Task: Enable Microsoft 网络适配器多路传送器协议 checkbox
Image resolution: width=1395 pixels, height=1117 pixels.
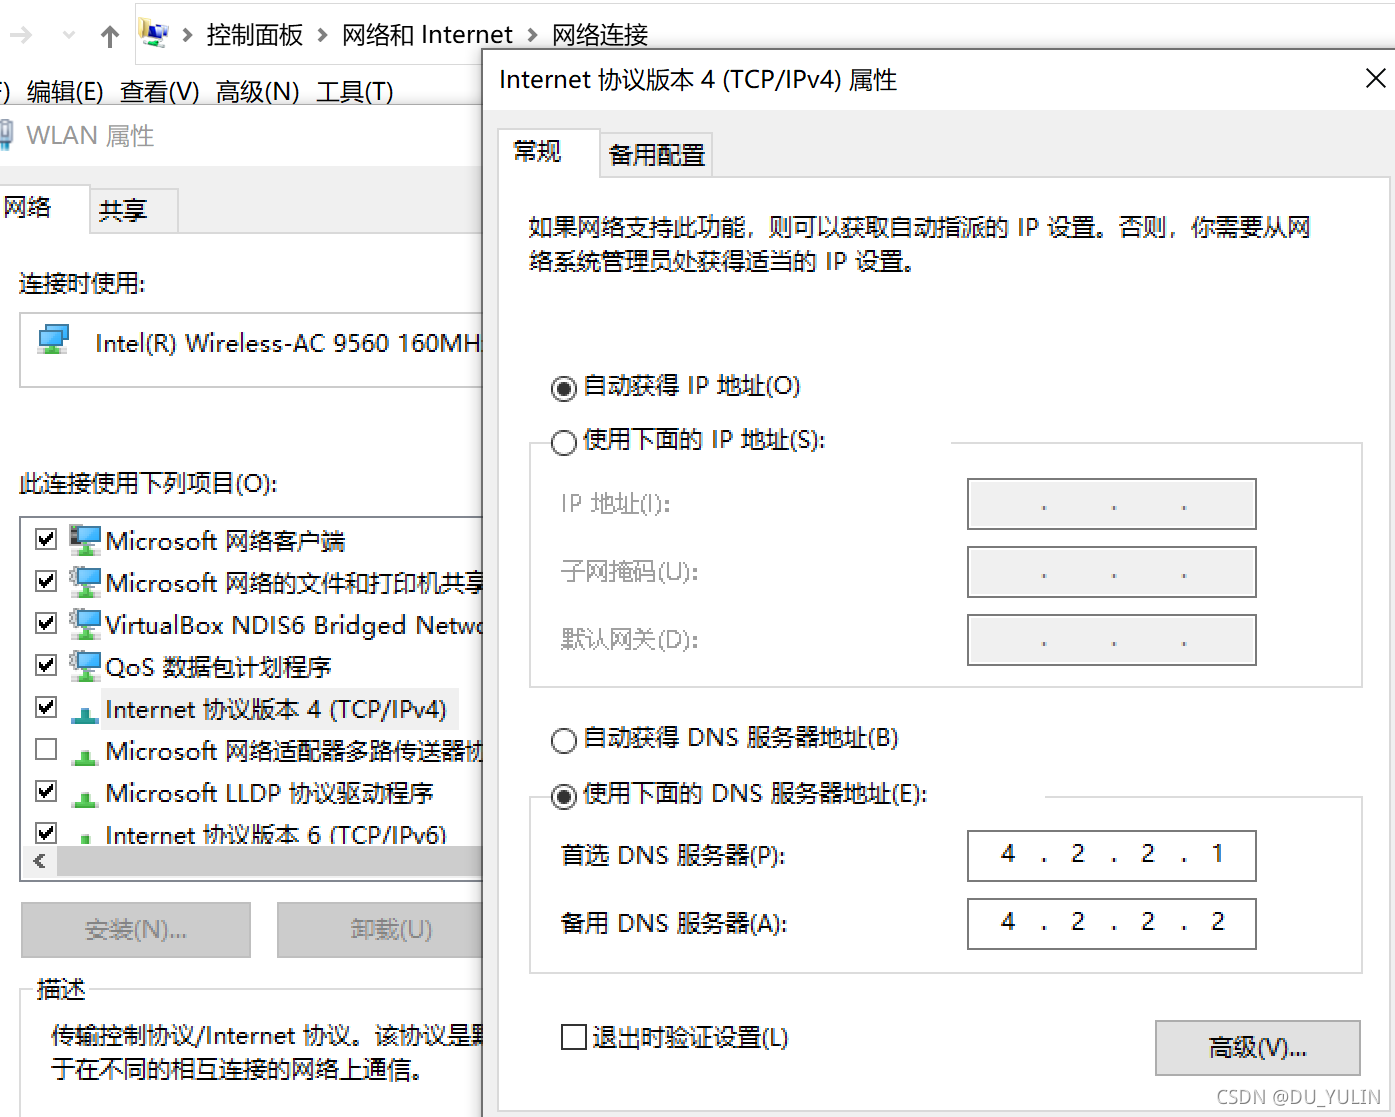Action: [46, 749]
